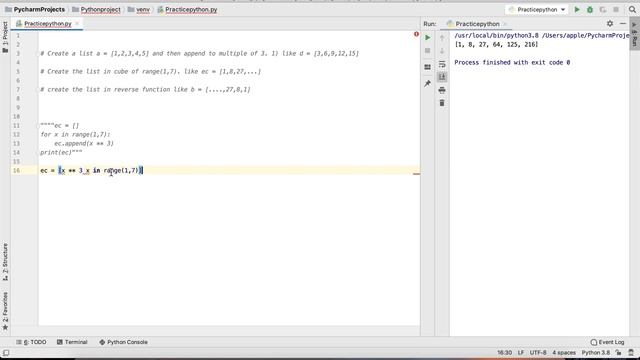
Task: Open the 7: Structure side panel
Action: (x=5, y=262)
